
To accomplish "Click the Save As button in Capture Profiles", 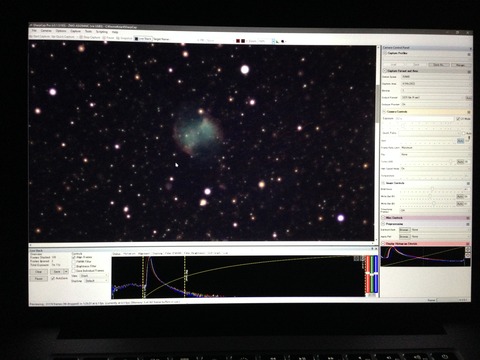I will (x=439, y=65).
